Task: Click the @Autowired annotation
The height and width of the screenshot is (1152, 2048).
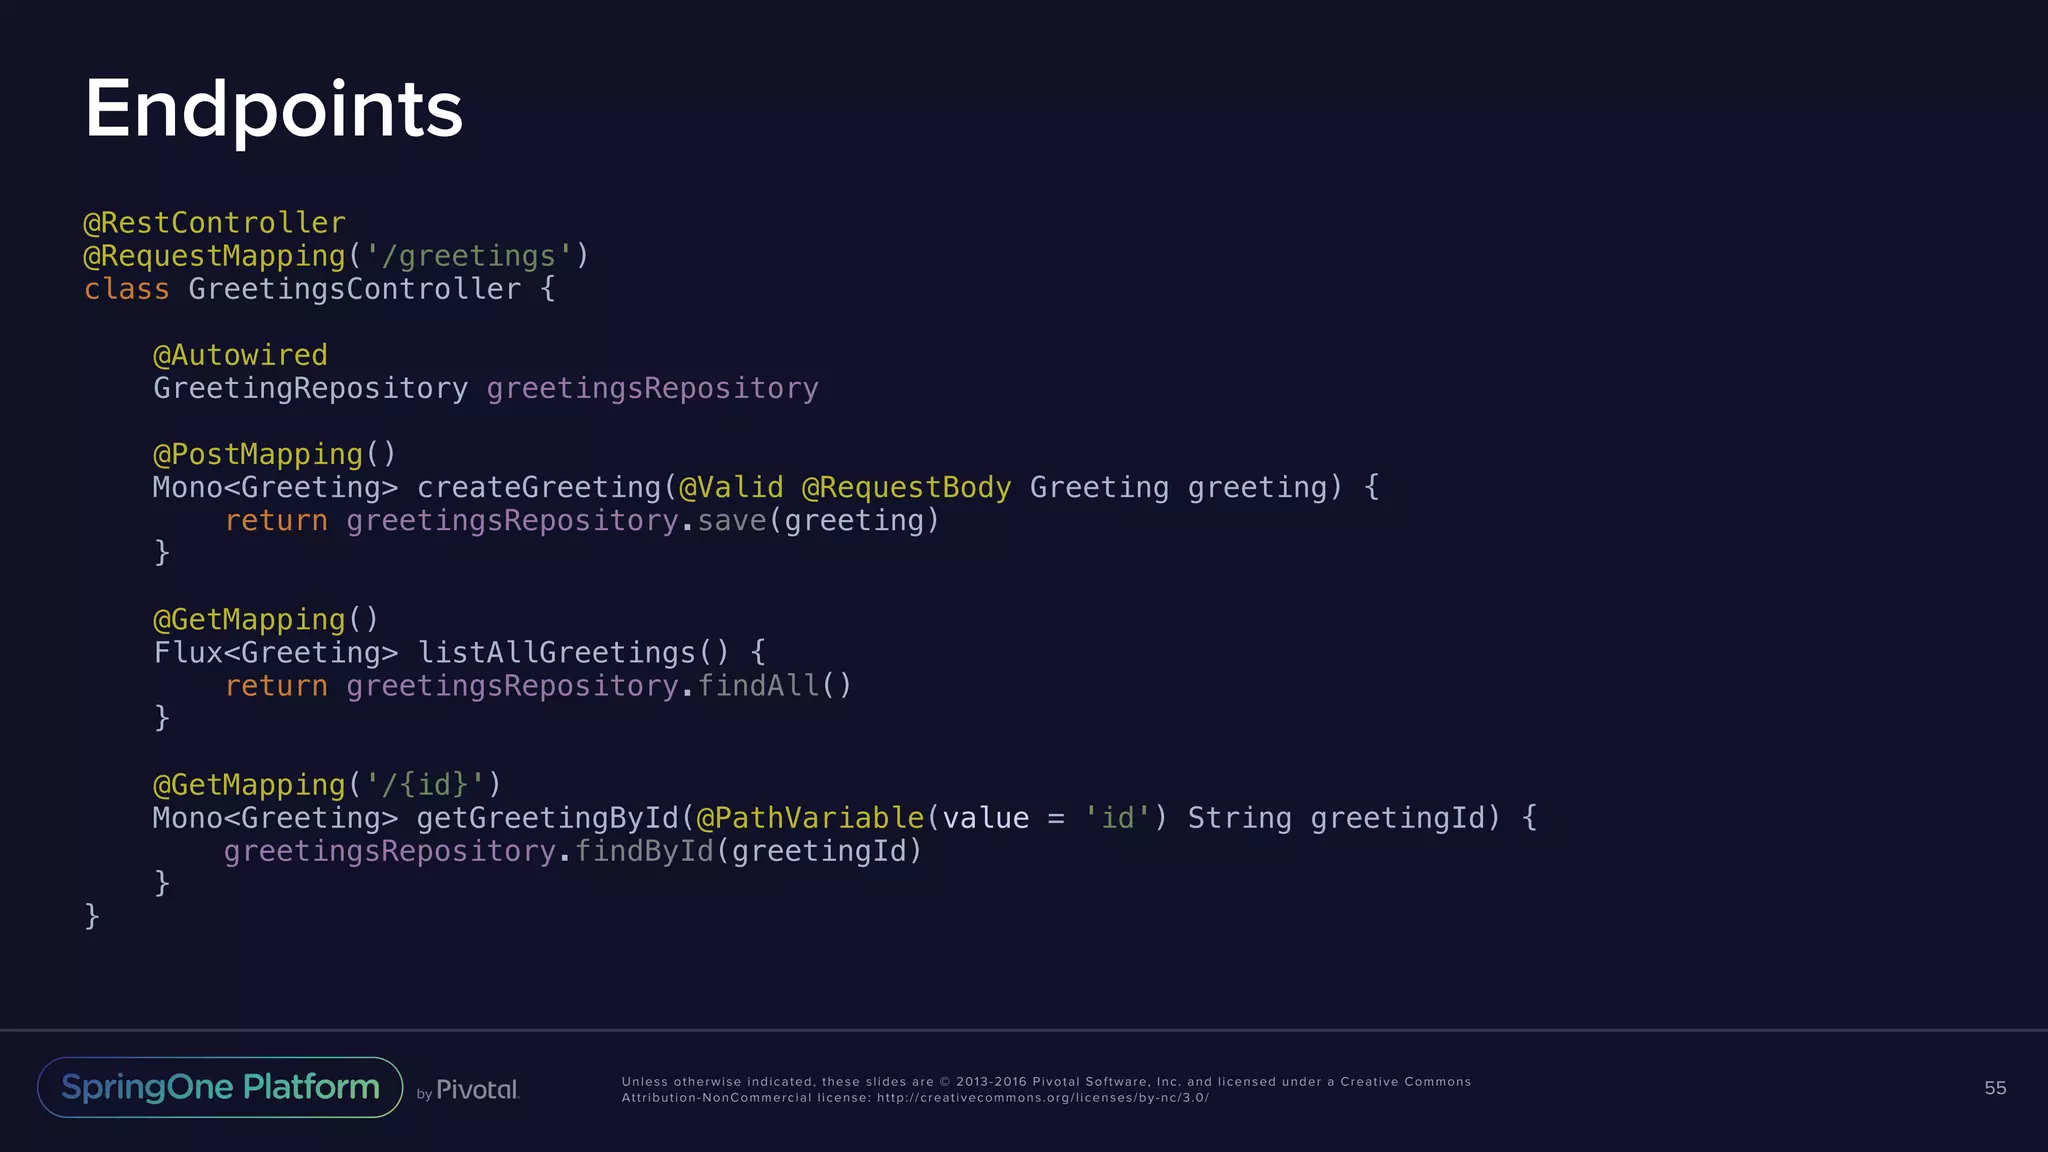Action: click(x=240, y=355)
